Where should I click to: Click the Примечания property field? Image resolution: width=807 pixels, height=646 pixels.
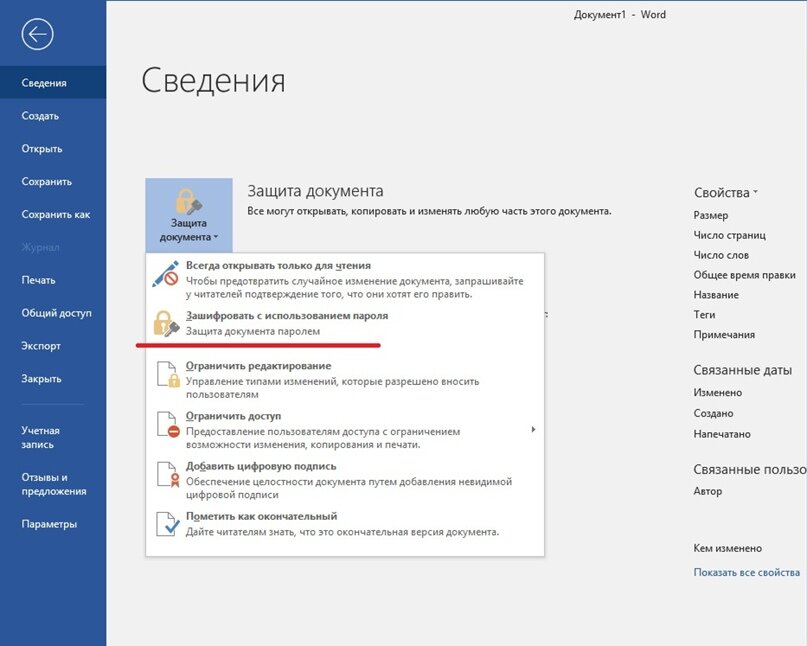point(724,335)
